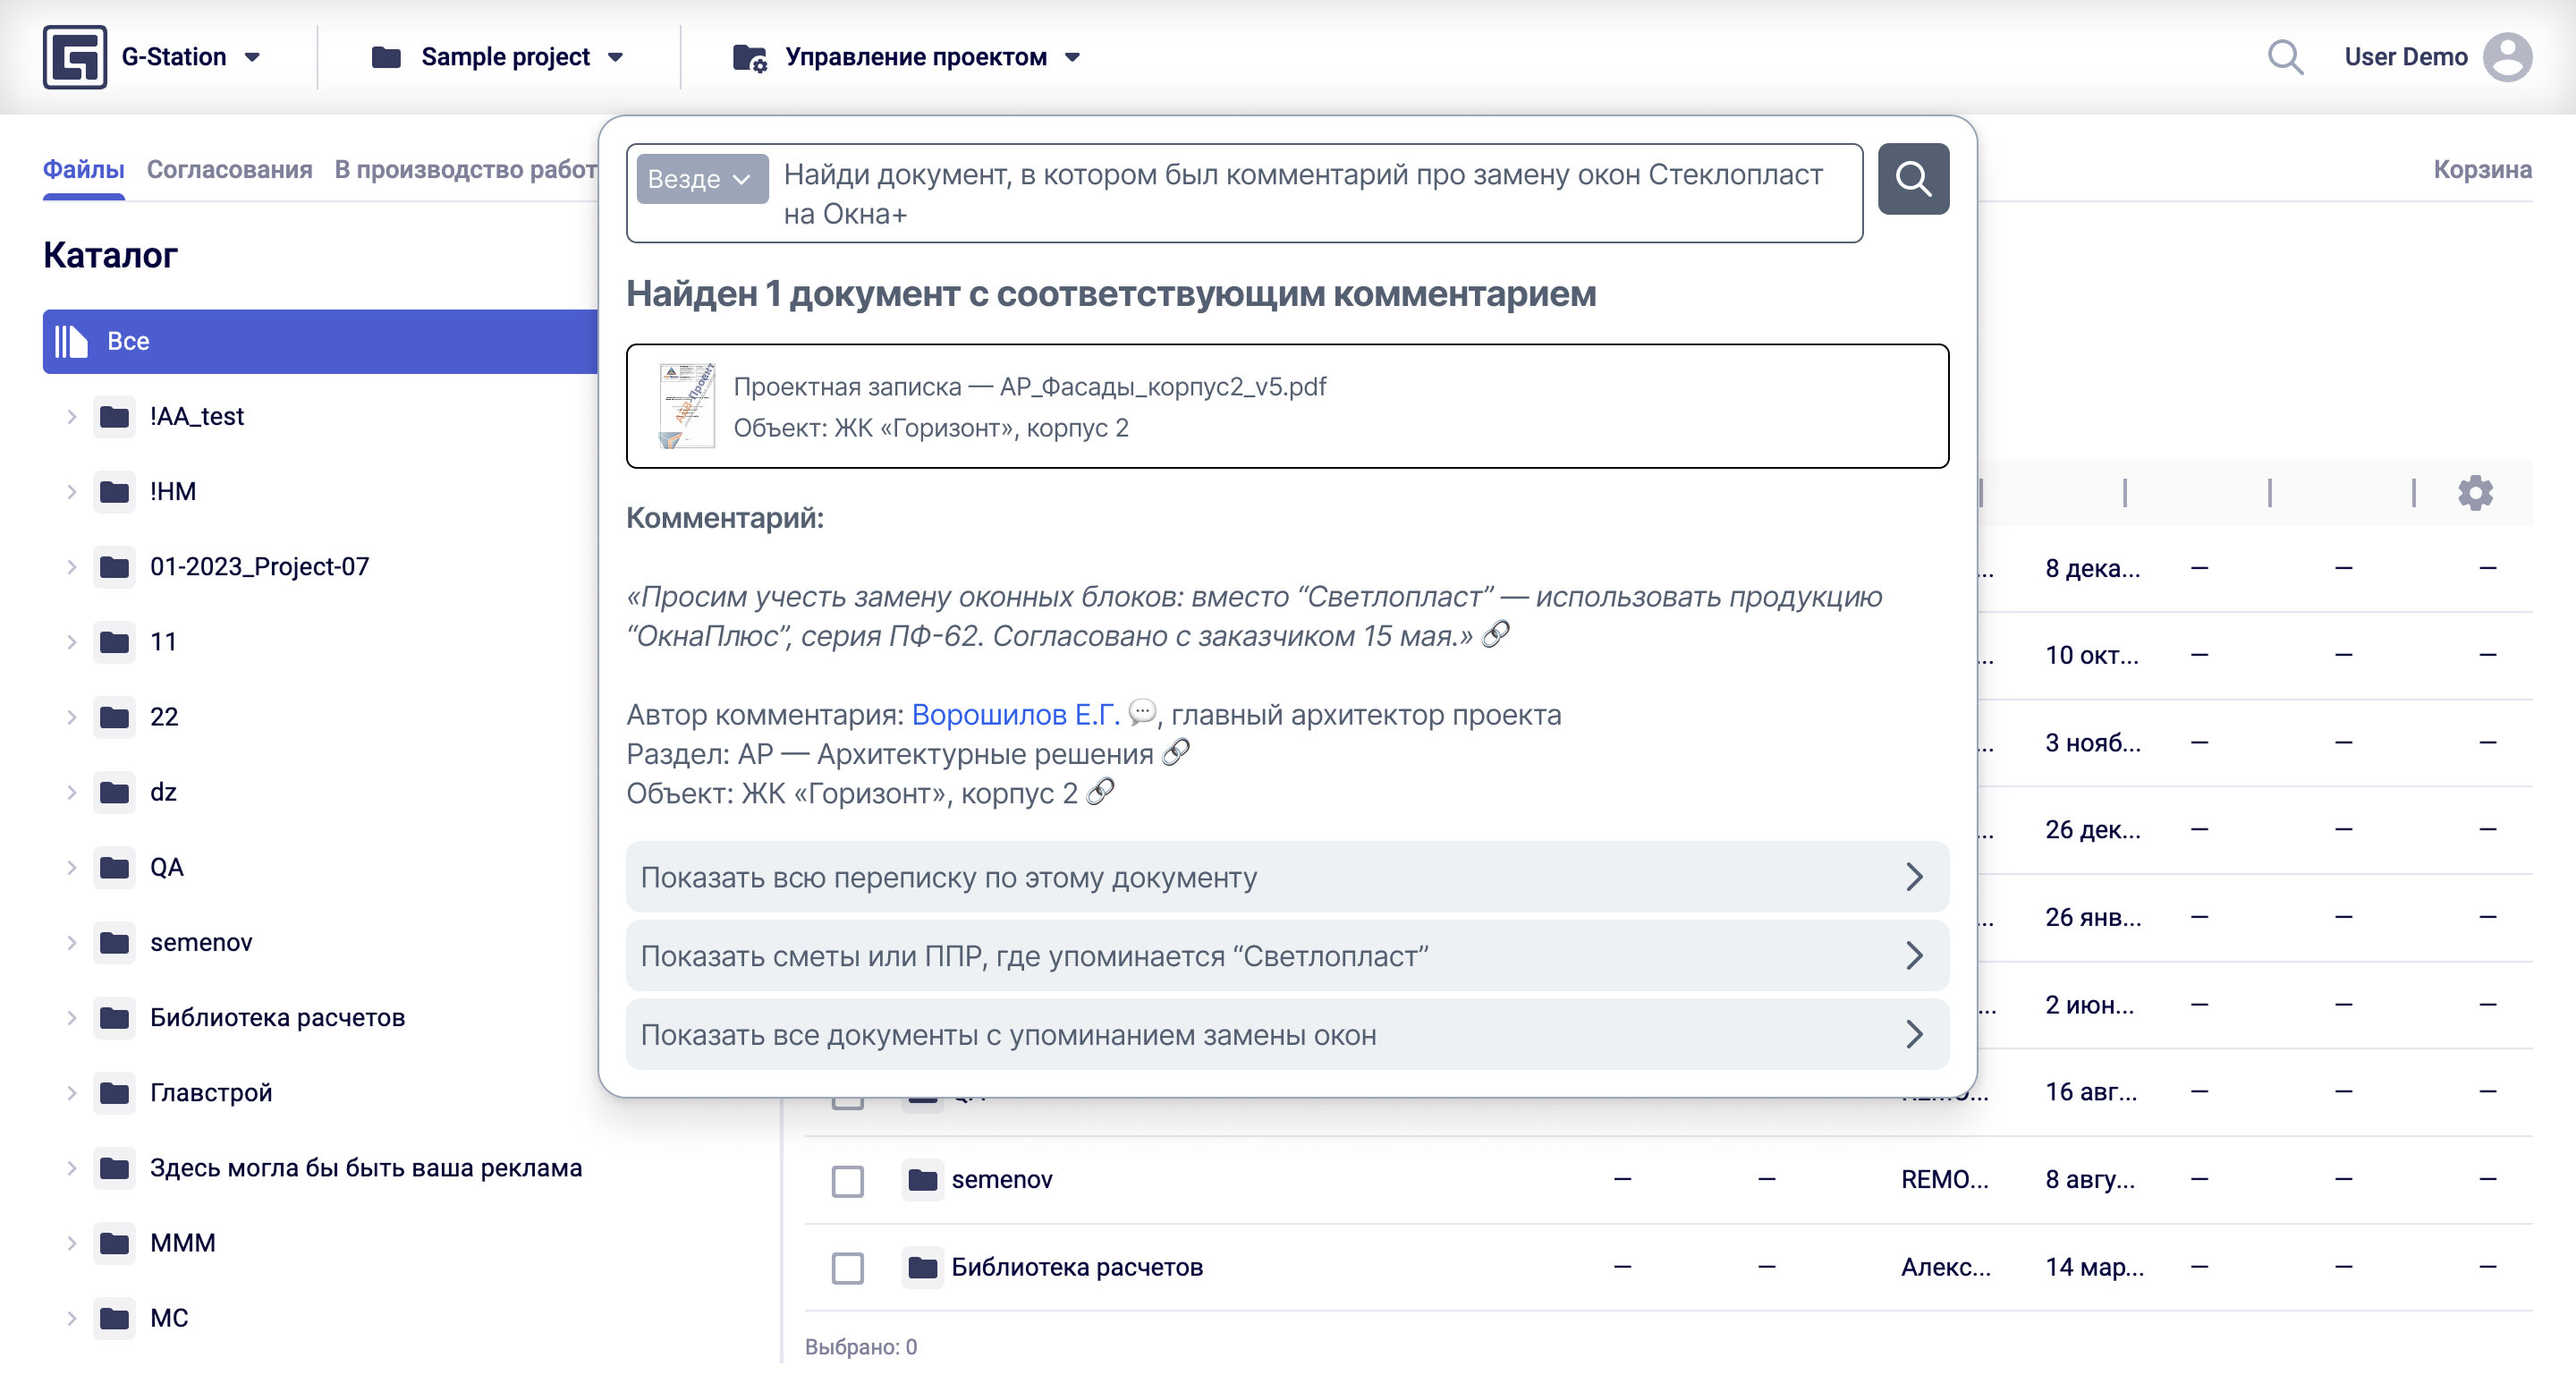Click link icon next to Раздел АР
The width and height of the screenshot is (2576, 1392).
[x=1176, y=752]
